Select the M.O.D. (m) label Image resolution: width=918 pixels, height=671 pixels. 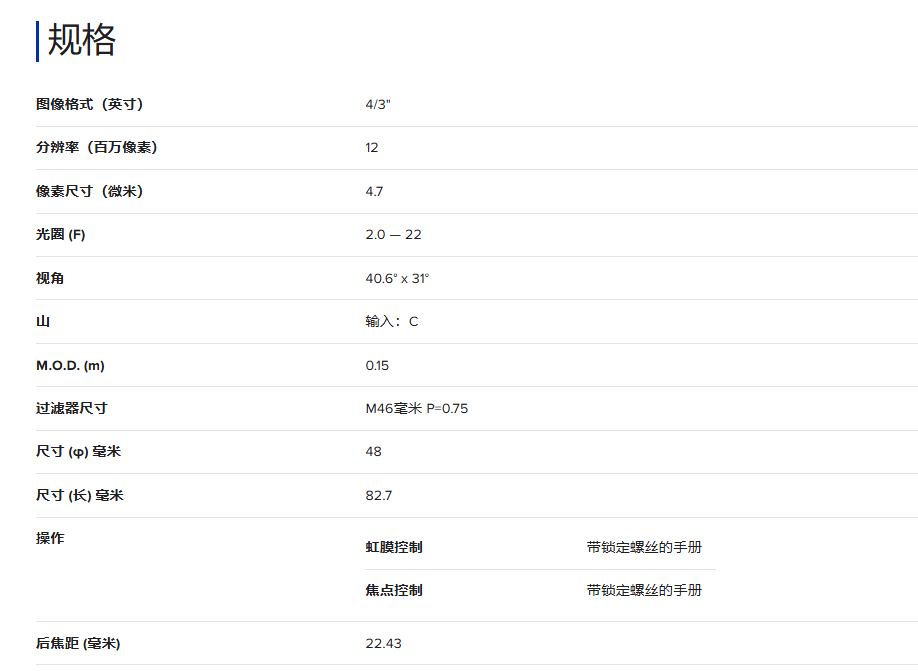tap(70, 366)
